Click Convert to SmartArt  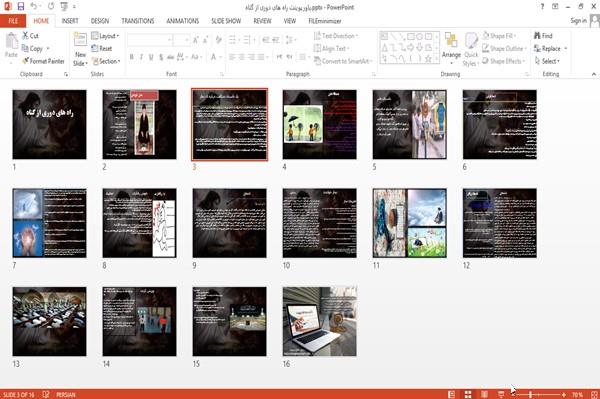tap(343, 61)
